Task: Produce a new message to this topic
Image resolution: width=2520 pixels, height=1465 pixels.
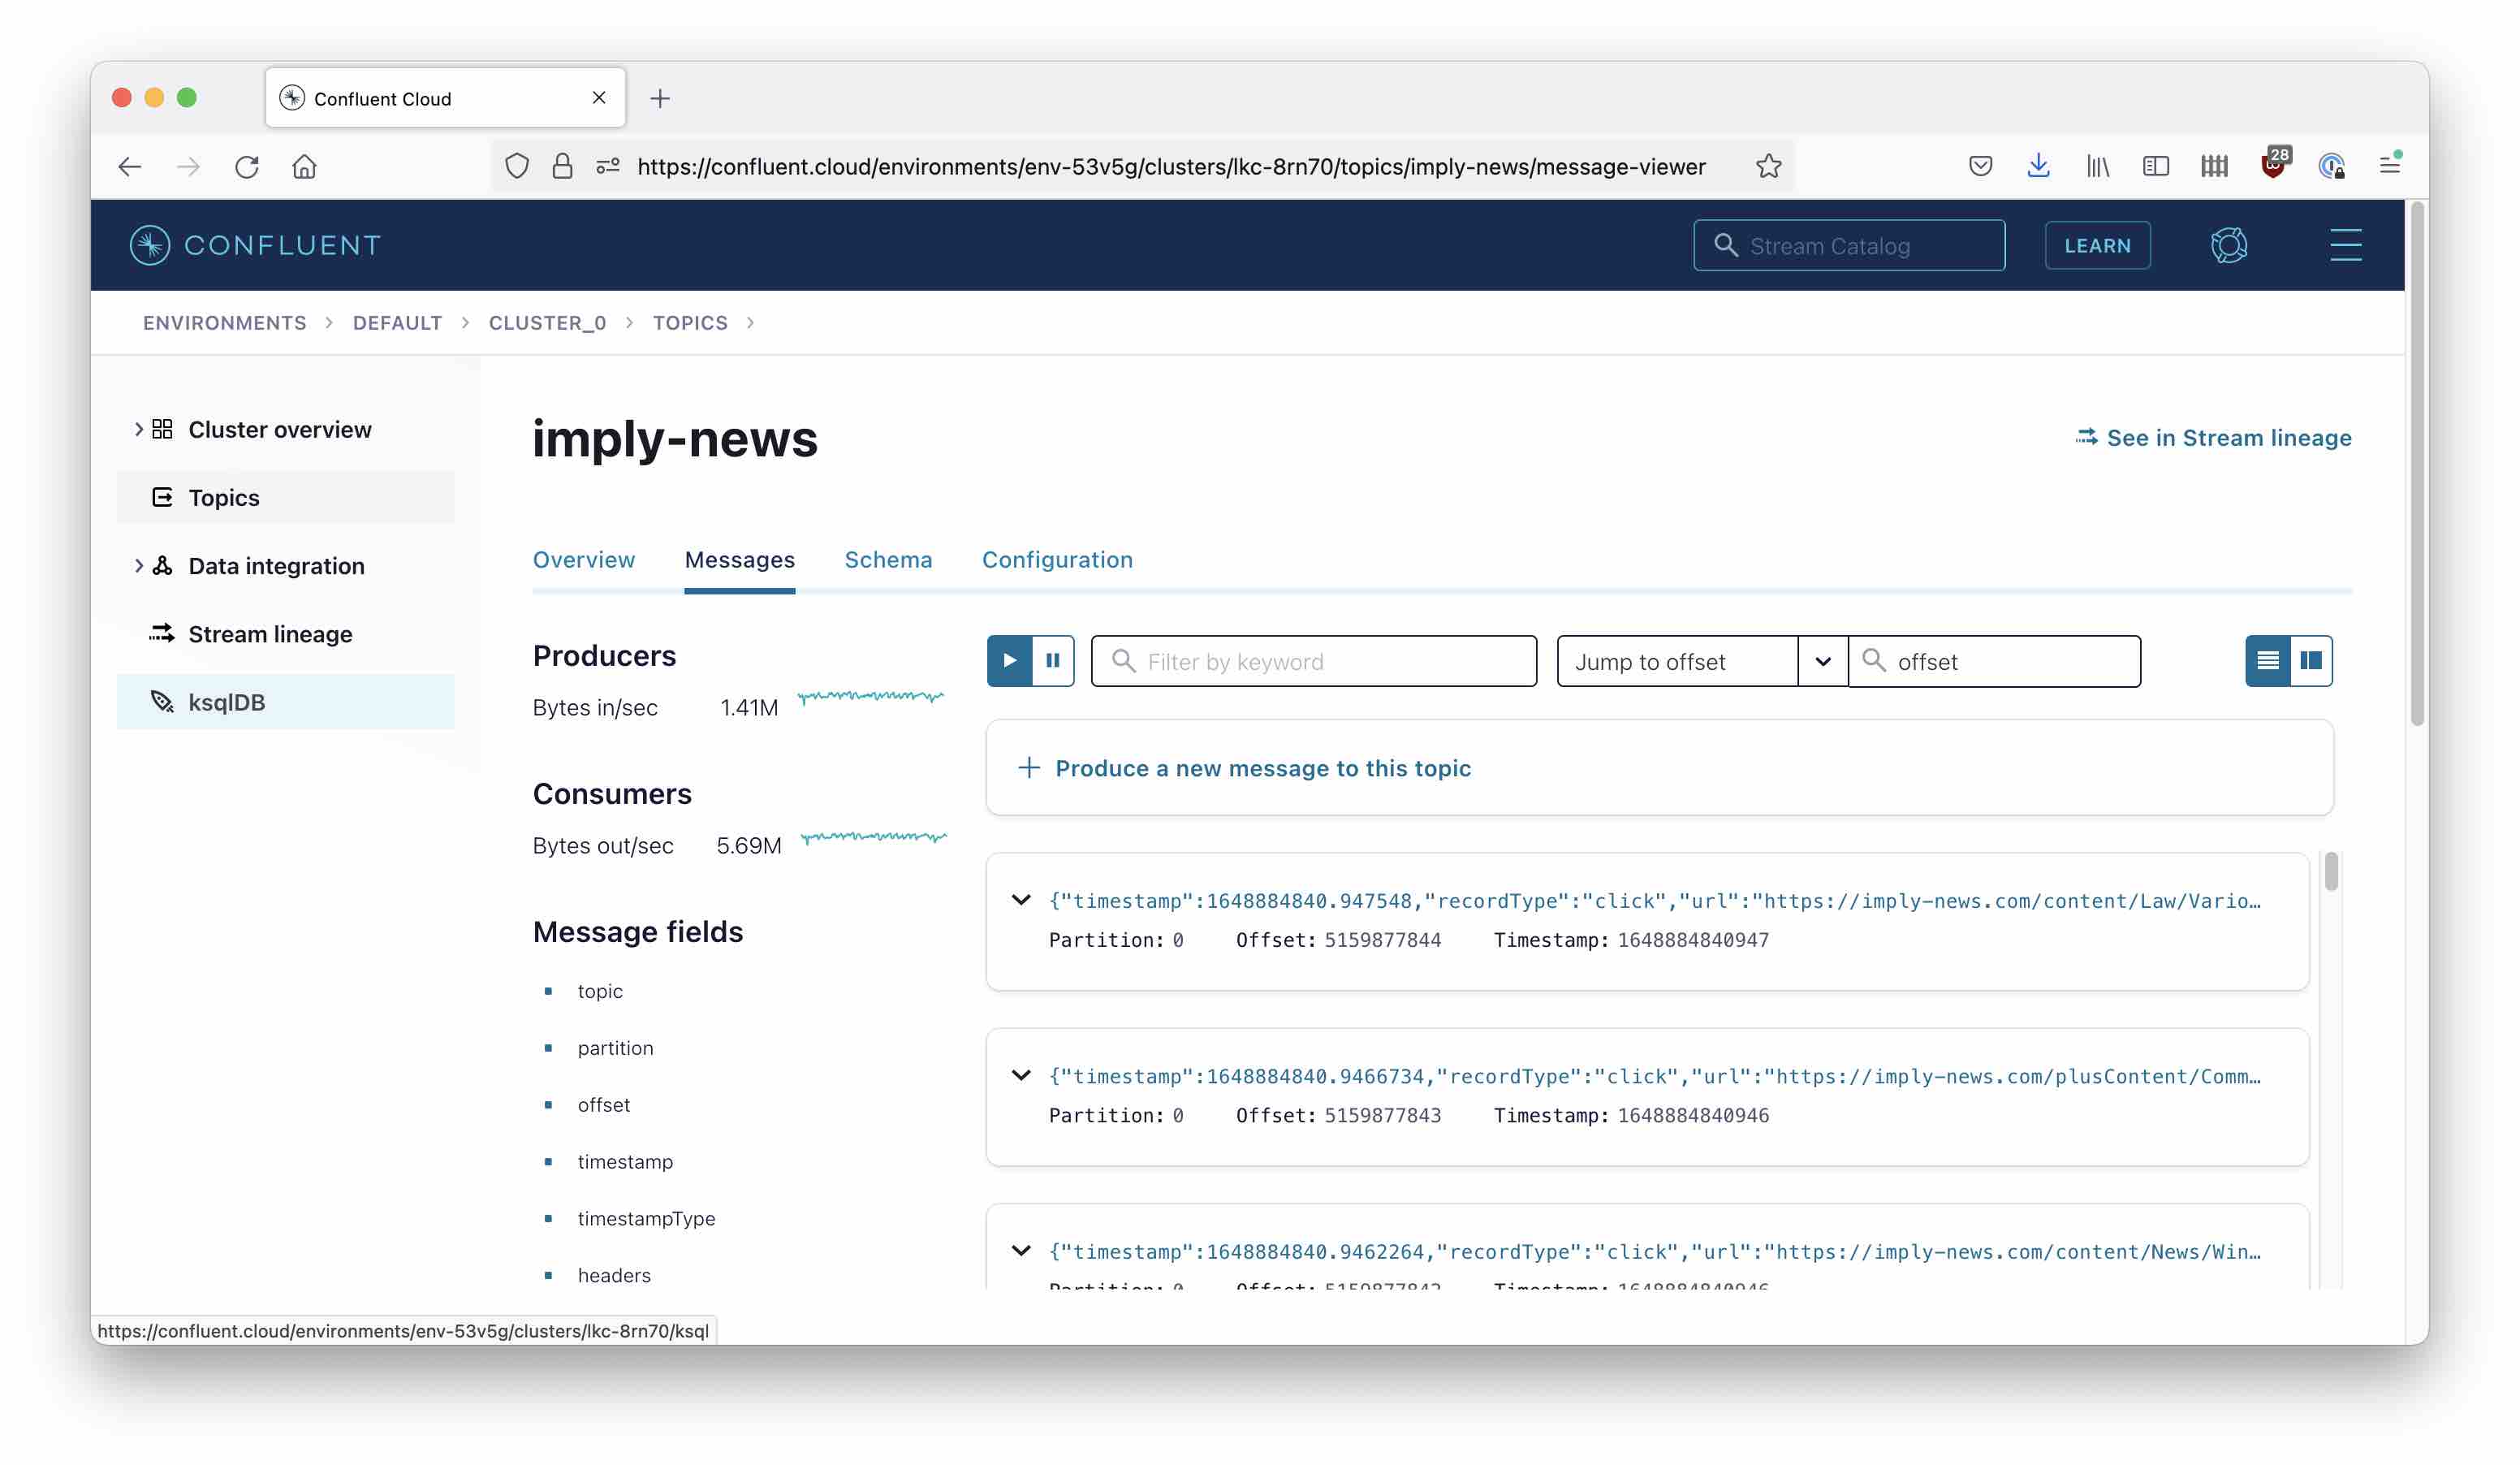Action: [1263, 768]
